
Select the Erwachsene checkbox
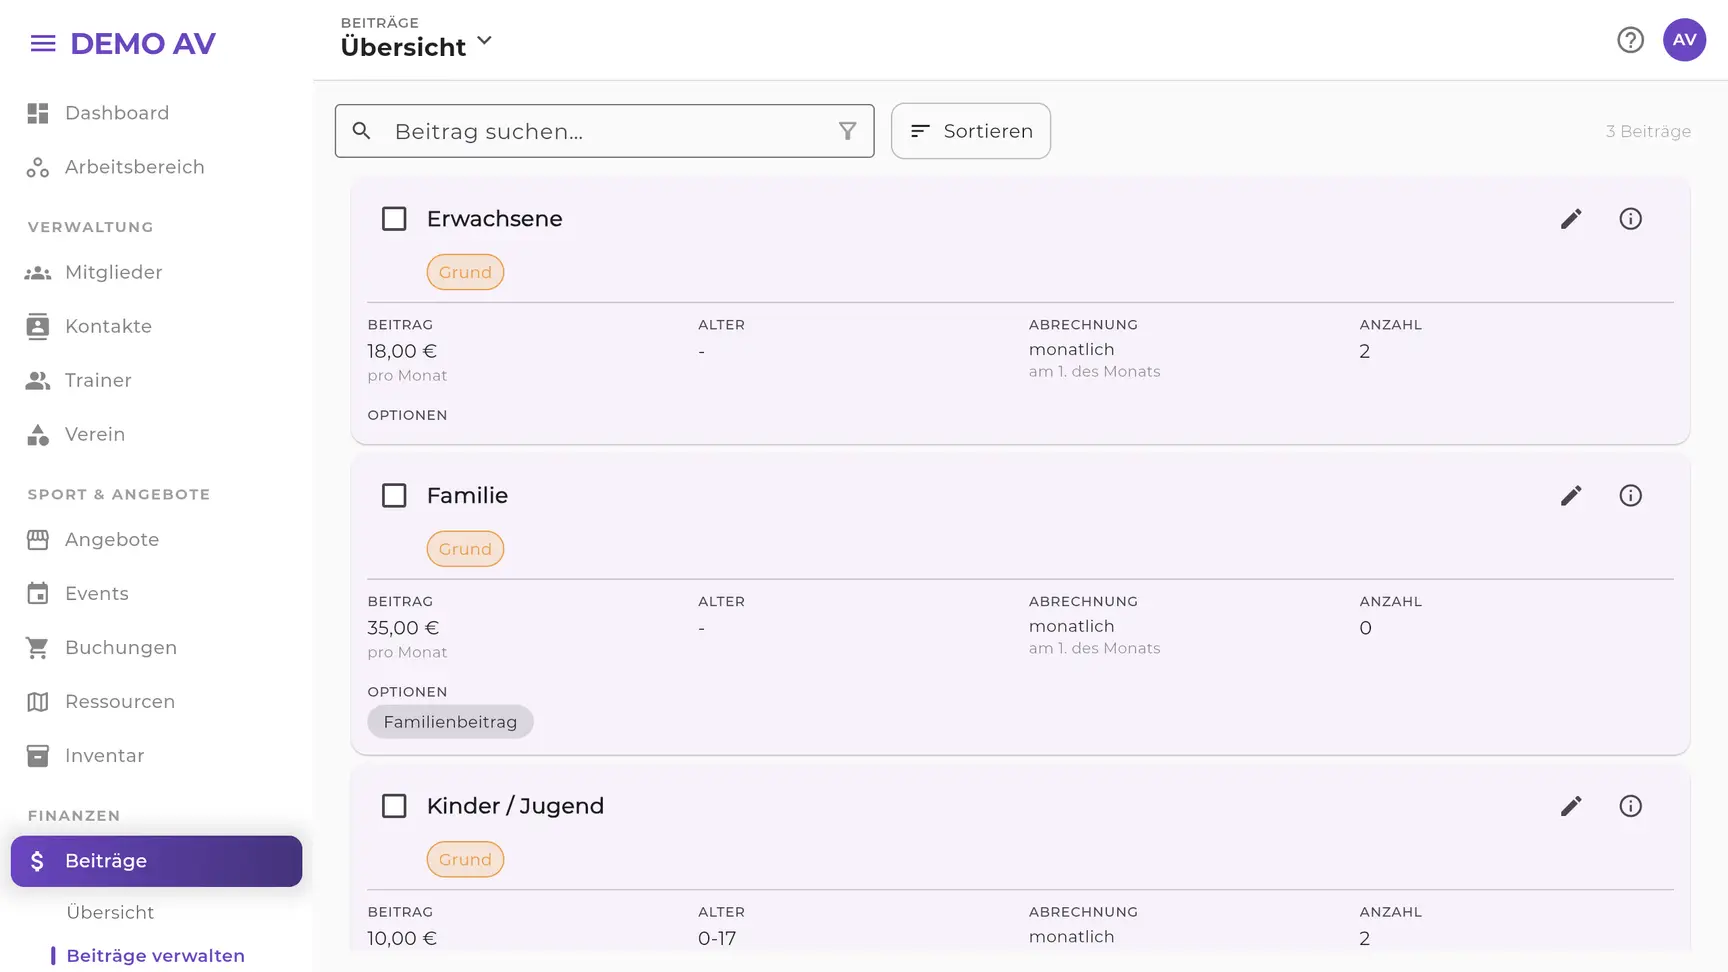[394, 219]
